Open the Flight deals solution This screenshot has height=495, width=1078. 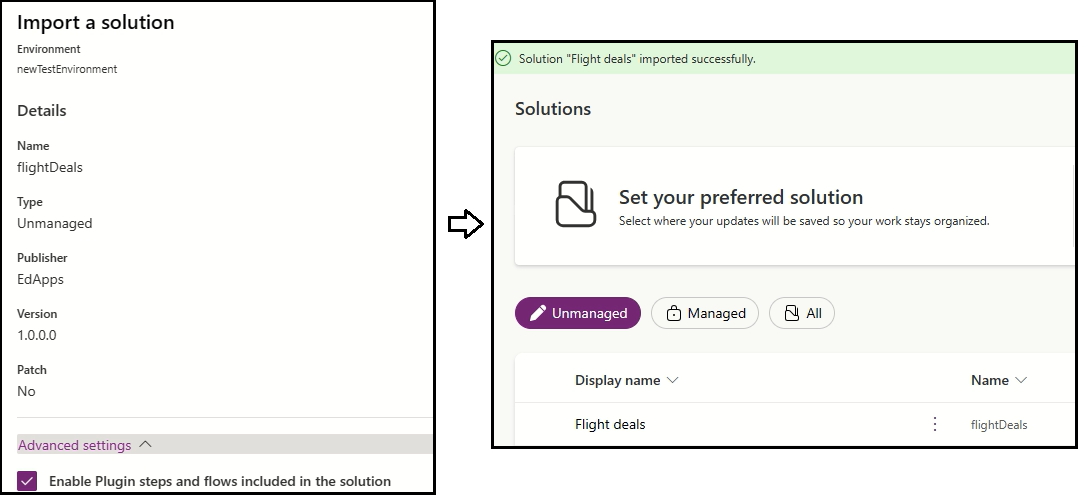(x=610, y=424)
